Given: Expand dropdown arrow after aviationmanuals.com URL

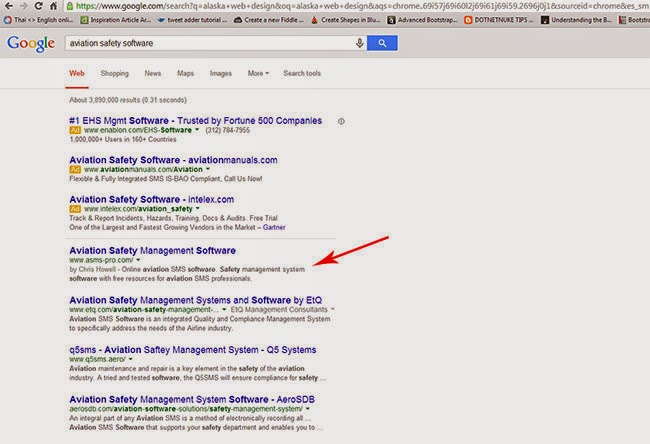Looking at the screenshot, I should coord(208,169).
